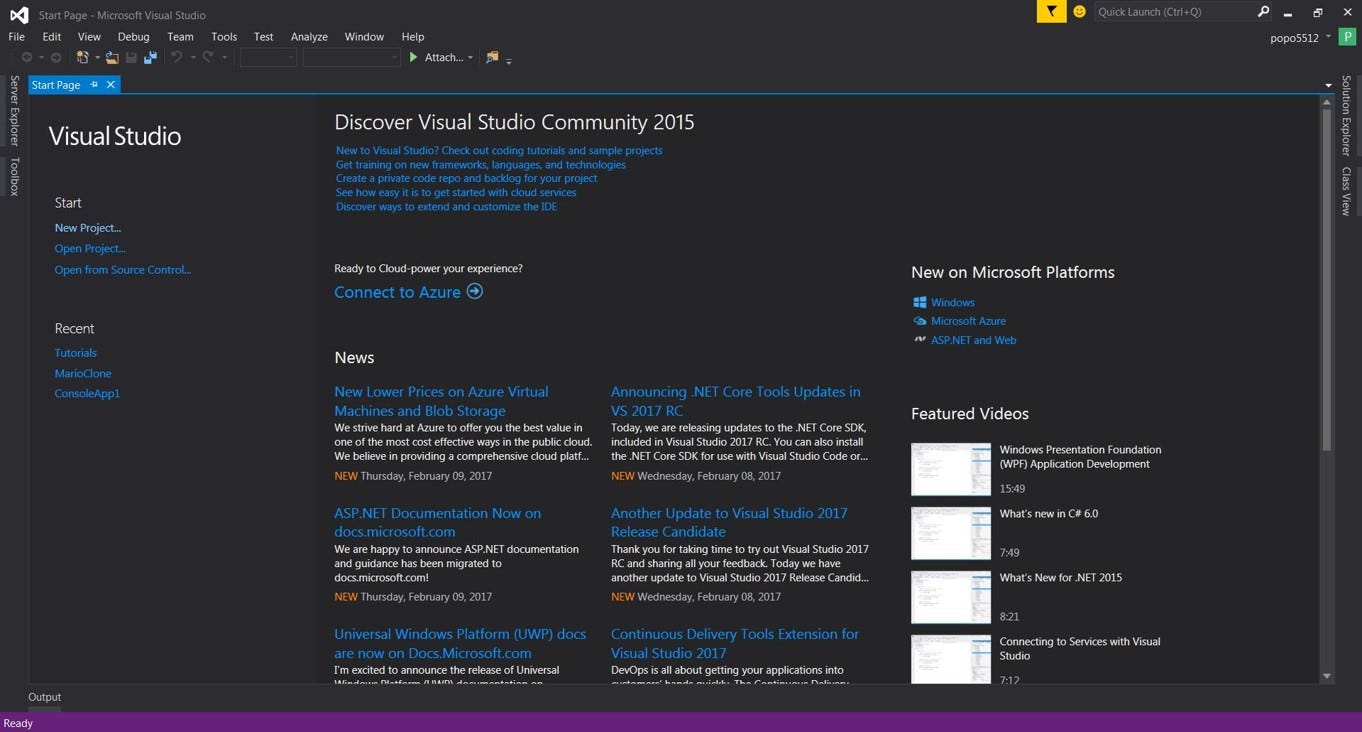
Task: Open the What's new in C# 6.0 video thumbnail
Action: (950, 533)
